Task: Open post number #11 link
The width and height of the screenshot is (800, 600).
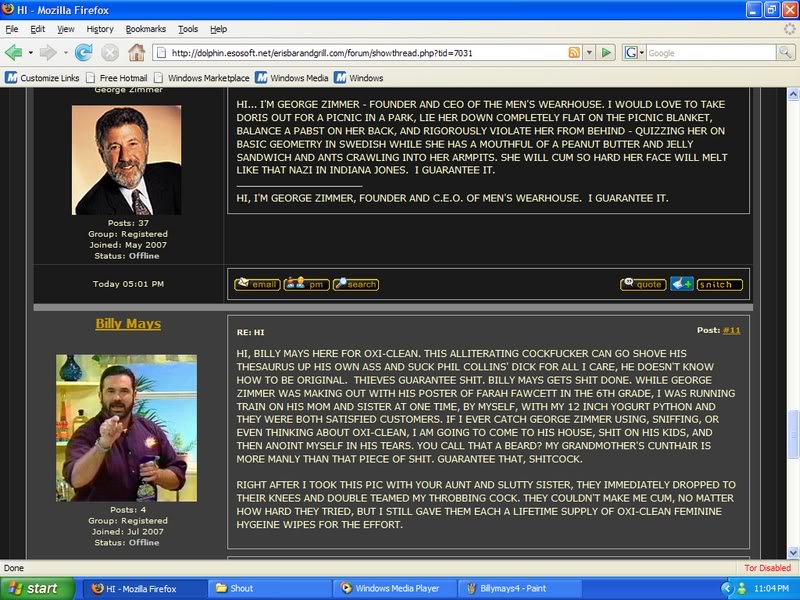Action: point(732,330)
